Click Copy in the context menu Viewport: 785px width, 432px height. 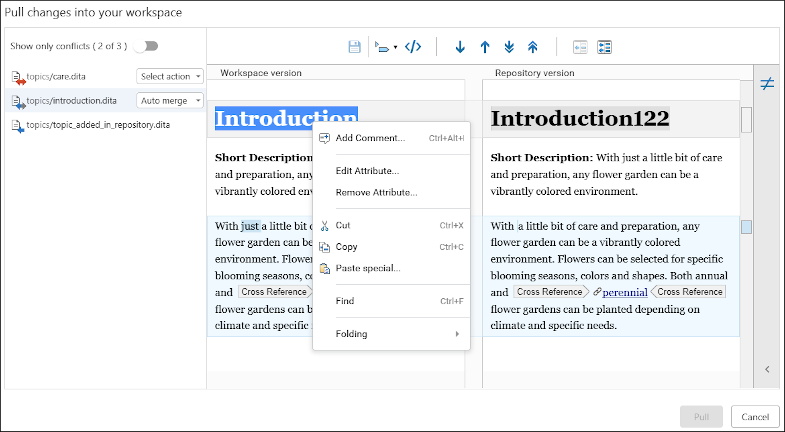pos(346,246)
